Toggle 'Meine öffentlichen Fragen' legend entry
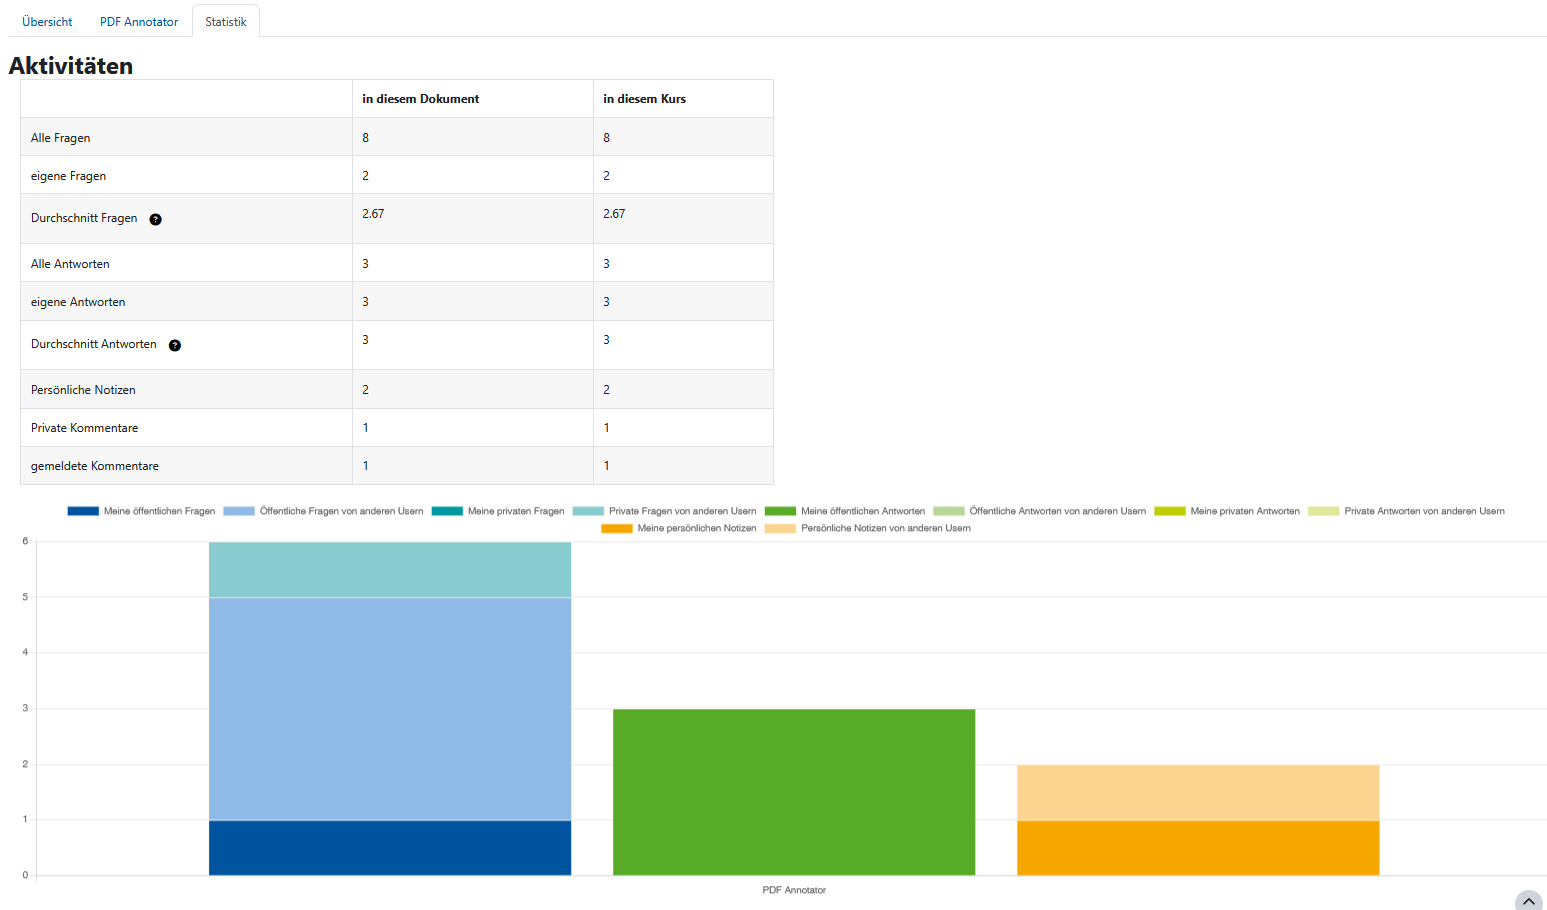The width and height of the screenshot is (1547, 910). [x=141, y=511]
